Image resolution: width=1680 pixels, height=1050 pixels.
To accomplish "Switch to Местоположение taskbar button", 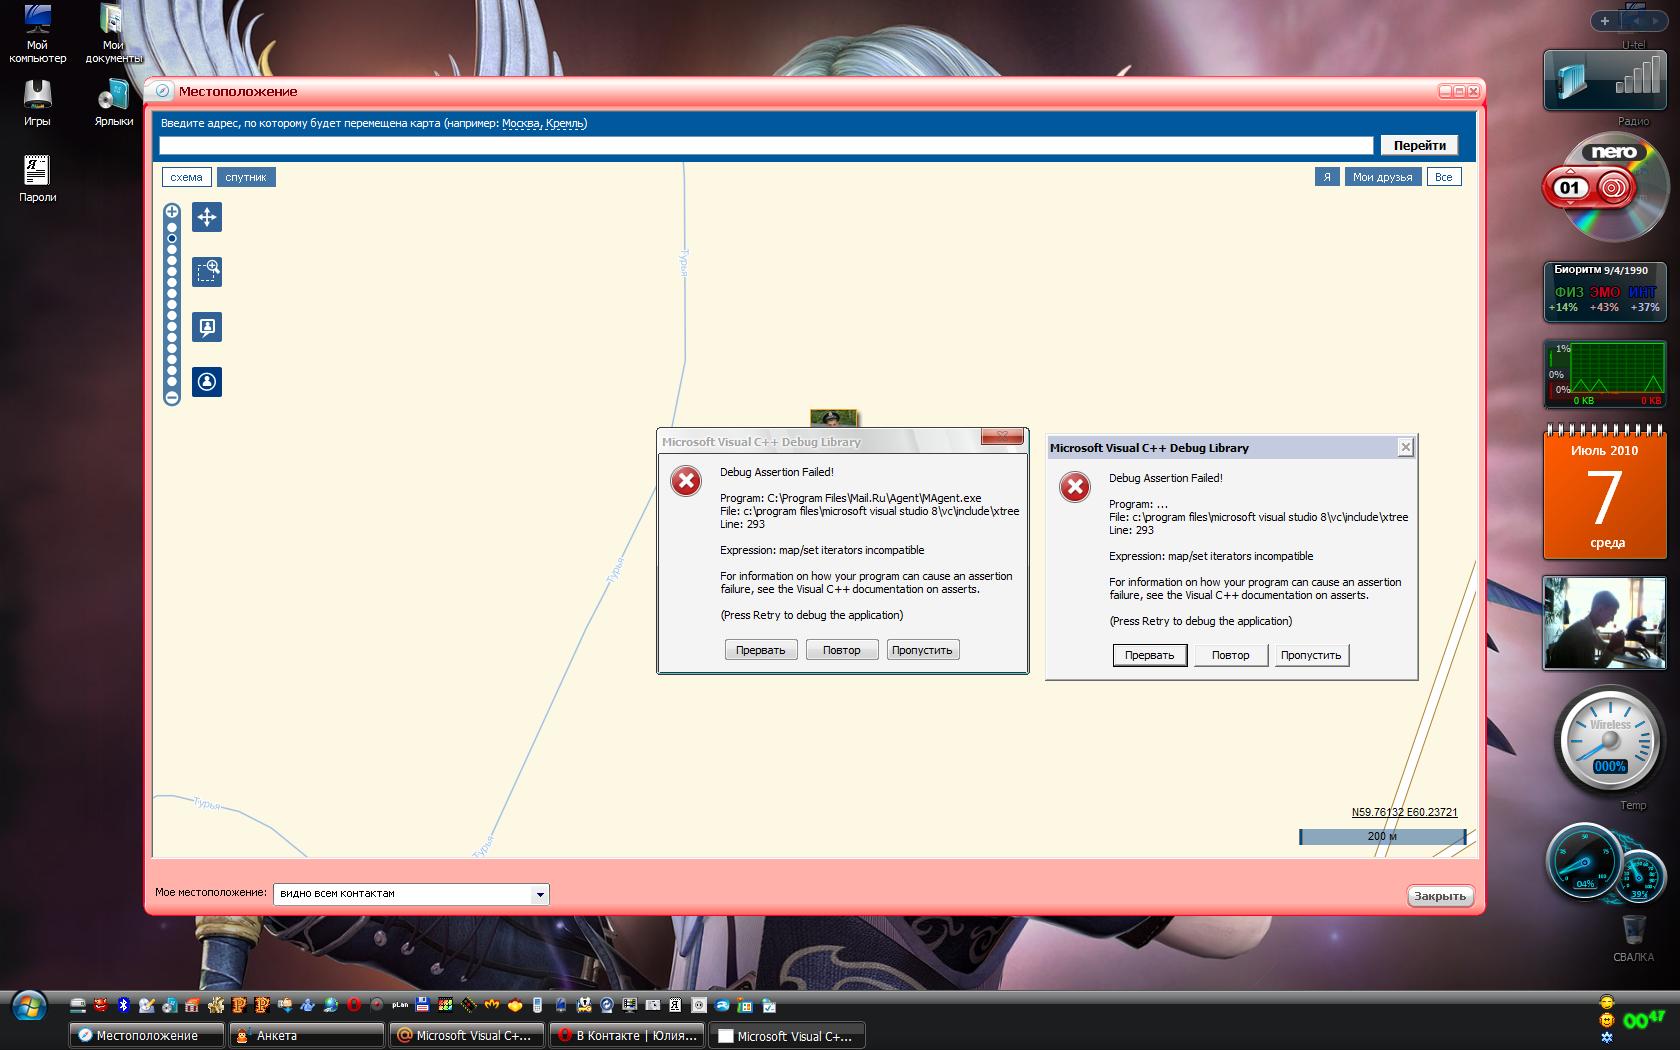I will (x=147, y=1035).
